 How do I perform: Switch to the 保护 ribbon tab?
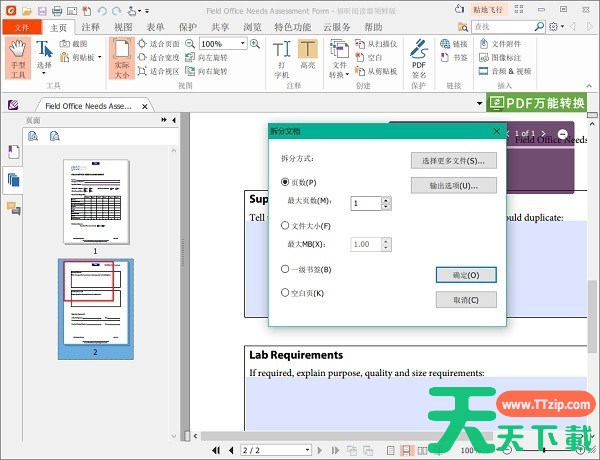pos(187,27)
